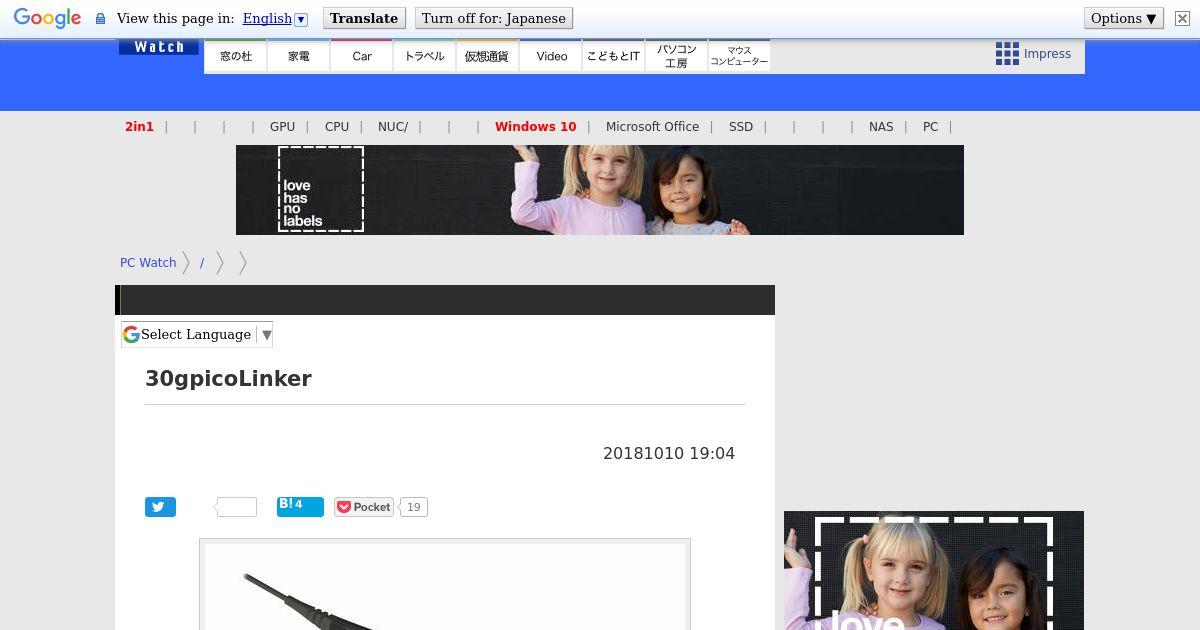
Task: Open the English language dropdown
Action: click(275, 19)
